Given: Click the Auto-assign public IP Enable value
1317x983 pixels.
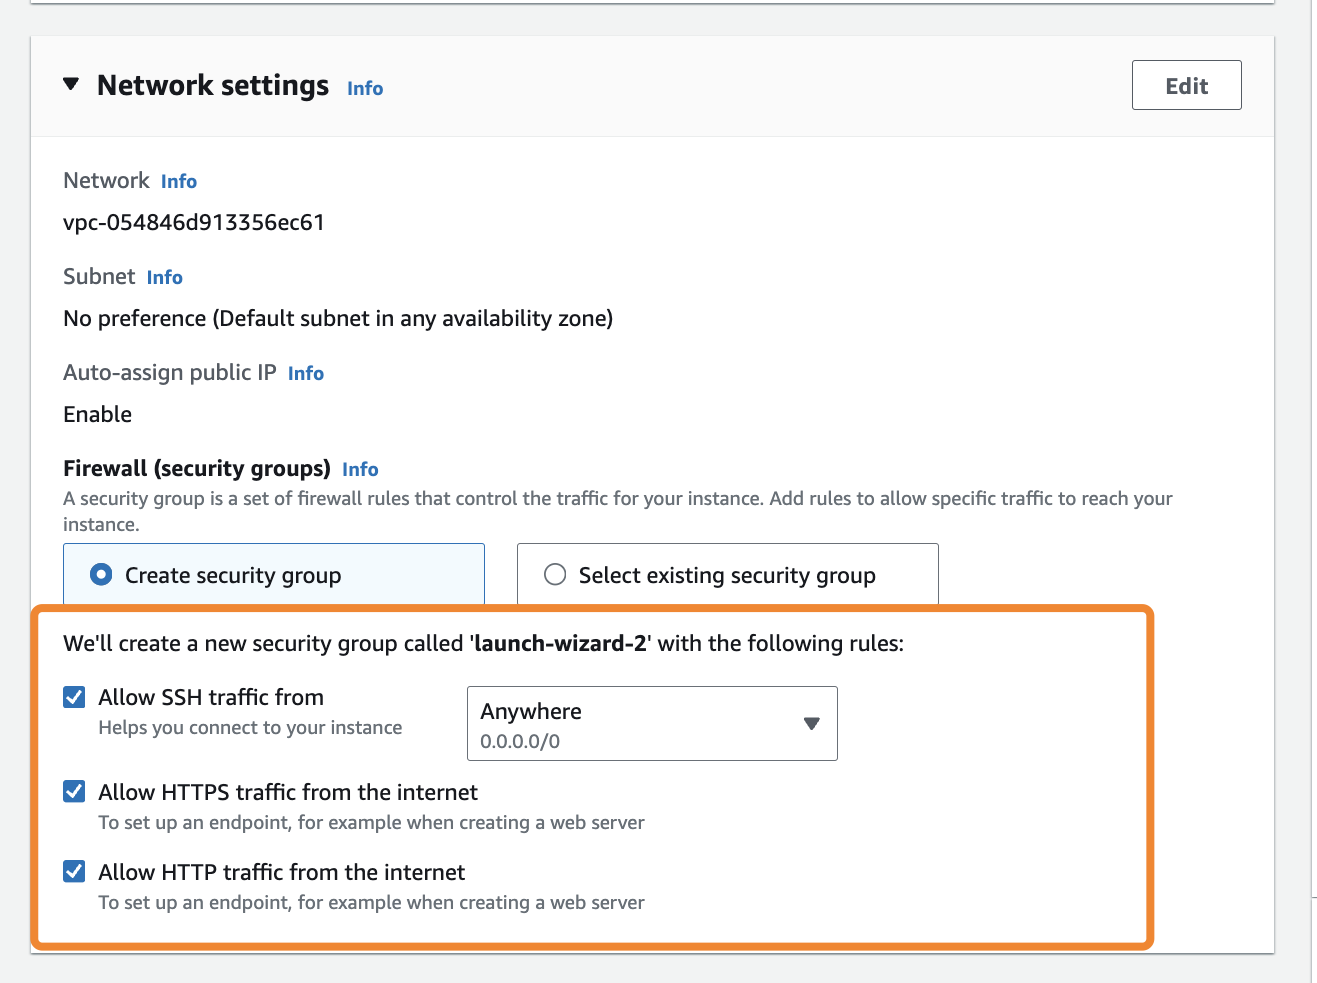Looking at the screenshot, I should point(98,414).
